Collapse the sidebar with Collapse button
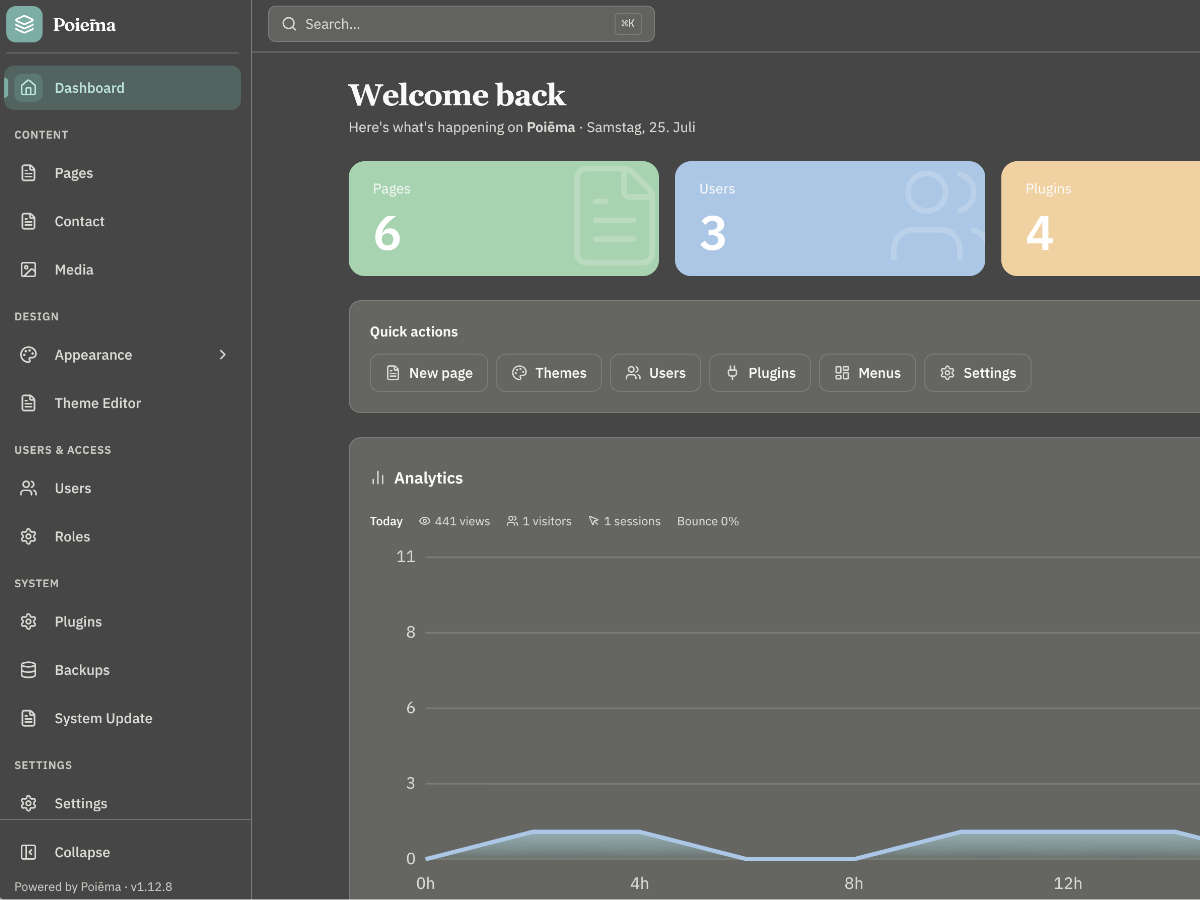The height and width of the screenshot is (900, 1200). 122,852
